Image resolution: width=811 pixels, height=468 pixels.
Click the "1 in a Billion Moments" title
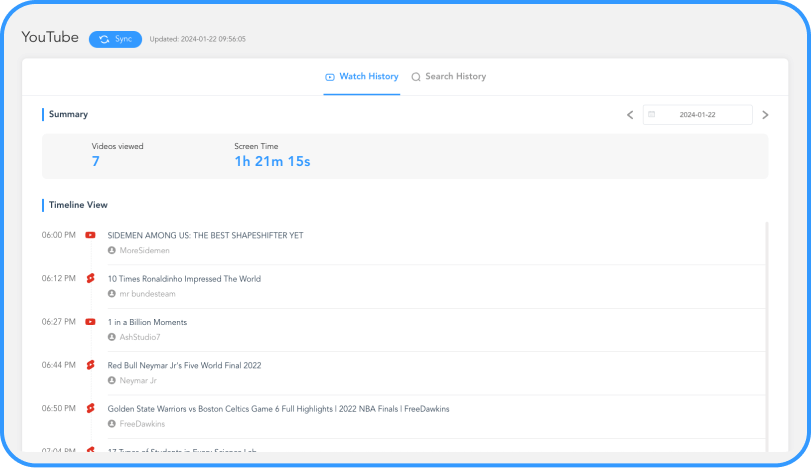tap(147, 322)
